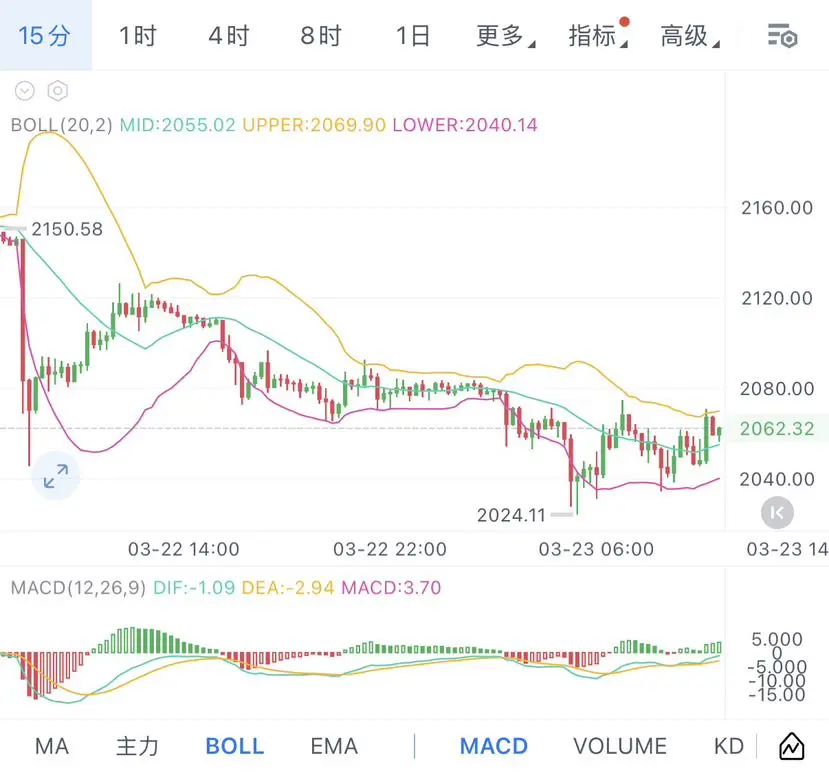Switch to 1日 timeframe
Viewport: 829px width, 773px height.
(x=413, y=36)
